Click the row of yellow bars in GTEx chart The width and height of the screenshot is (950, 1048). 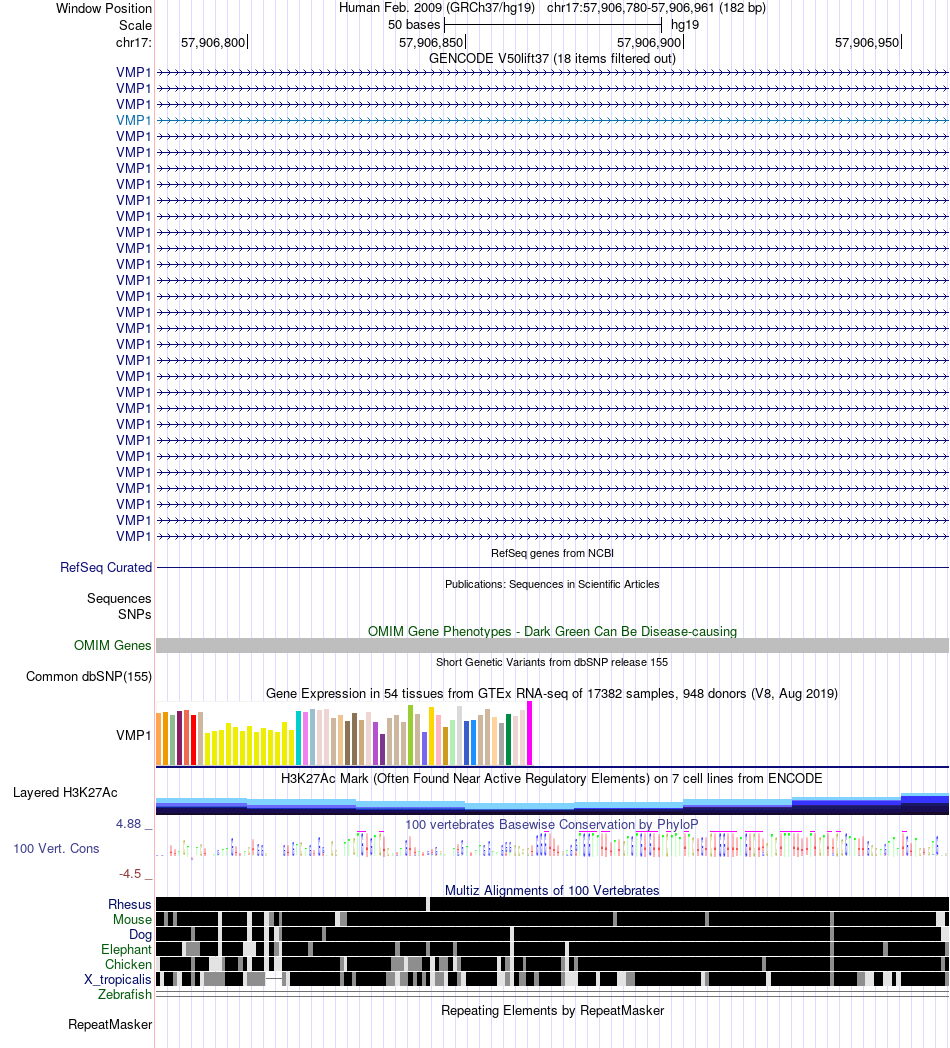coord(250,745)
